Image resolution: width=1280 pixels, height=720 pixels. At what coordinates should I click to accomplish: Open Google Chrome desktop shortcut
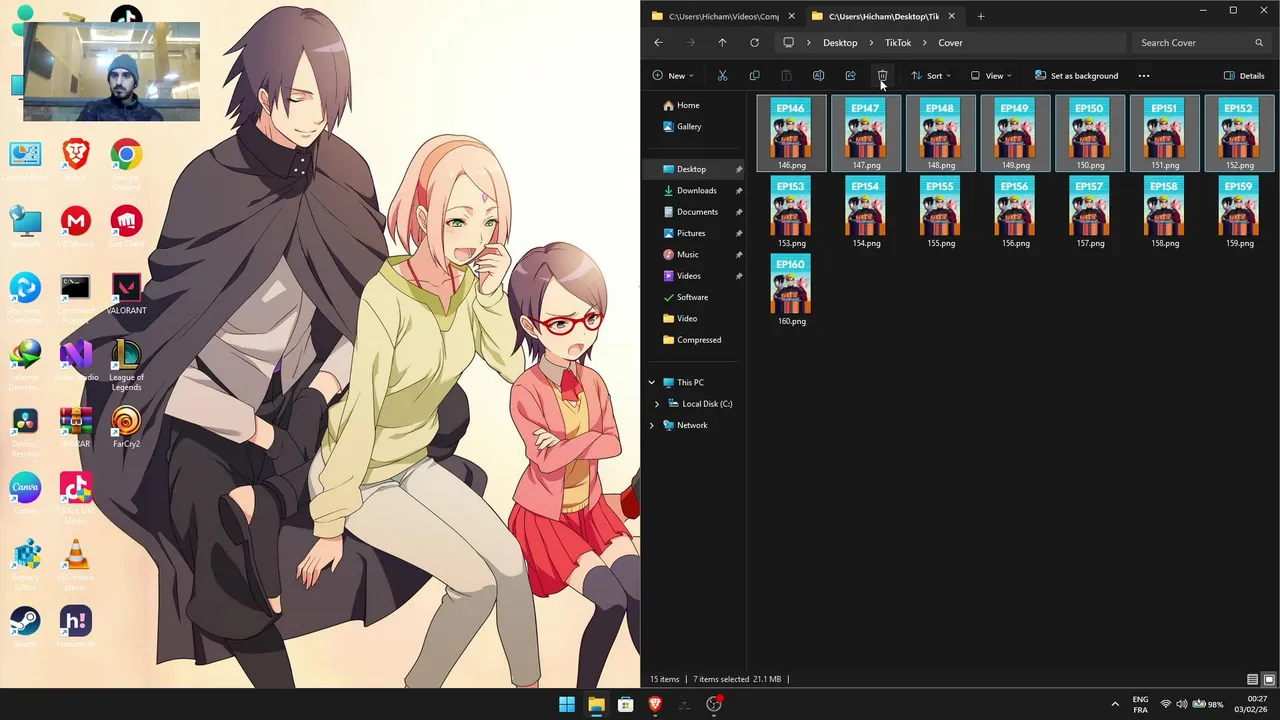(126, 163)
